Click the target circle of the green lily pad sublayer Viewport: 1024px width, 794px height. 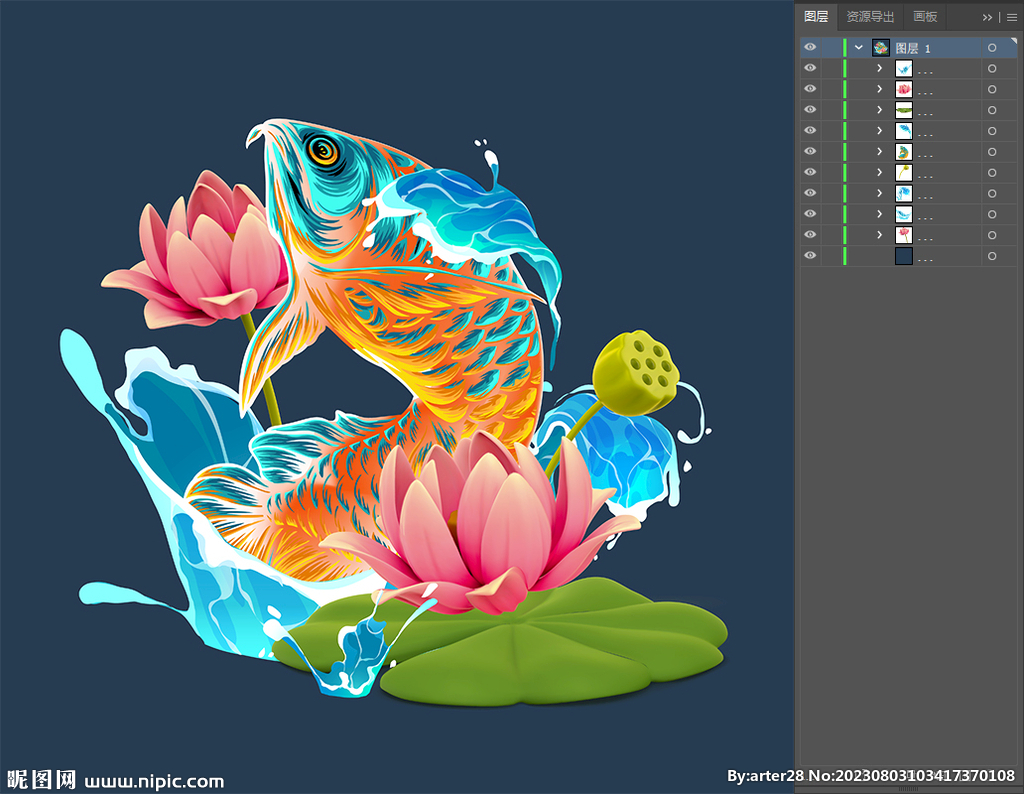[x=992, y=110]
